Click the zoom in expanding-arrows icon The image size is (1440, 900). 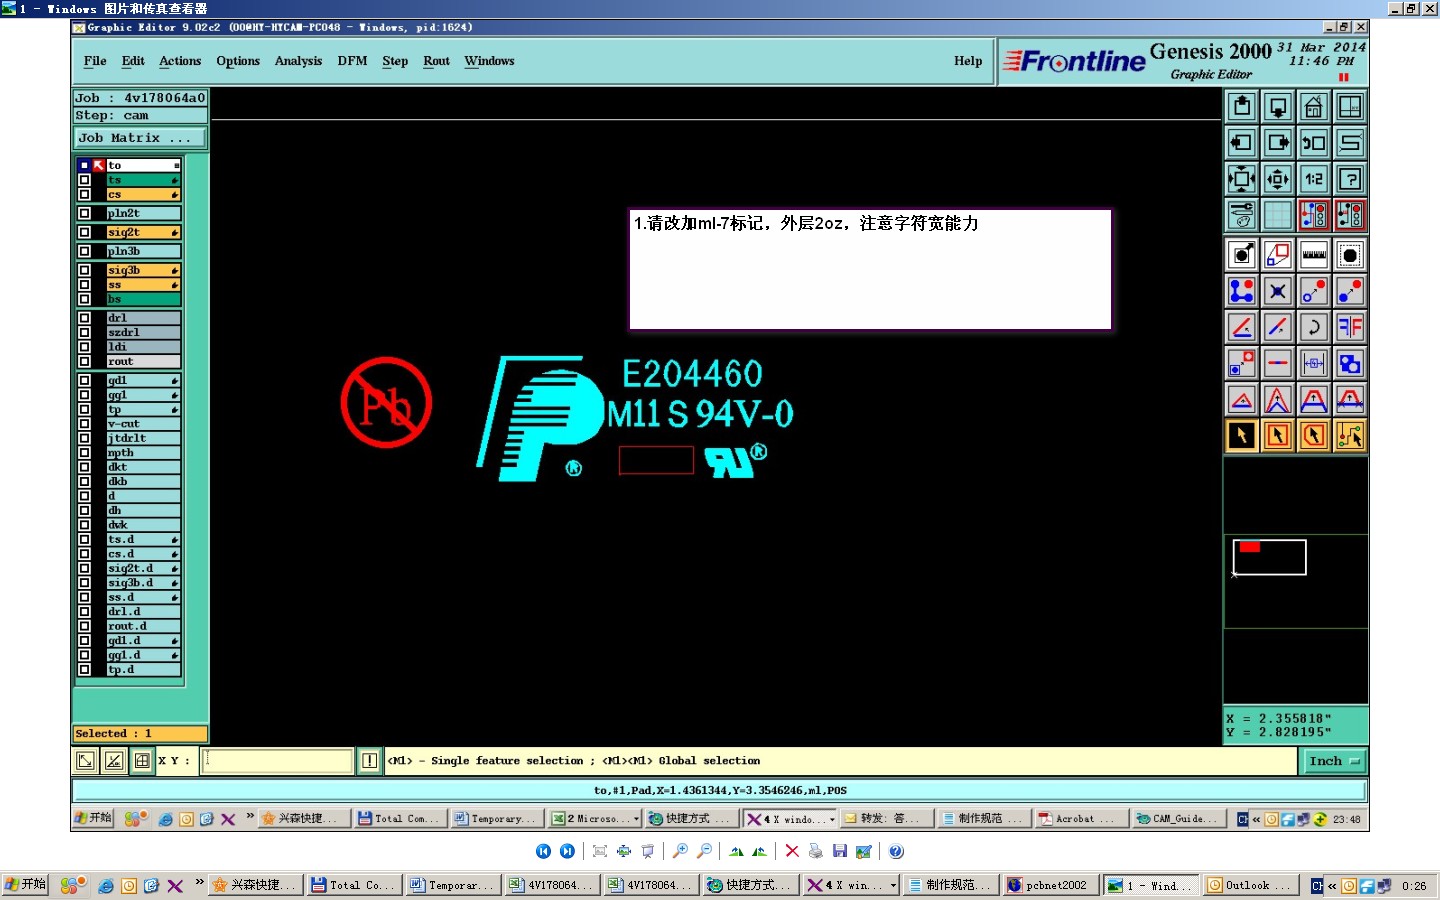[1242, 179]
